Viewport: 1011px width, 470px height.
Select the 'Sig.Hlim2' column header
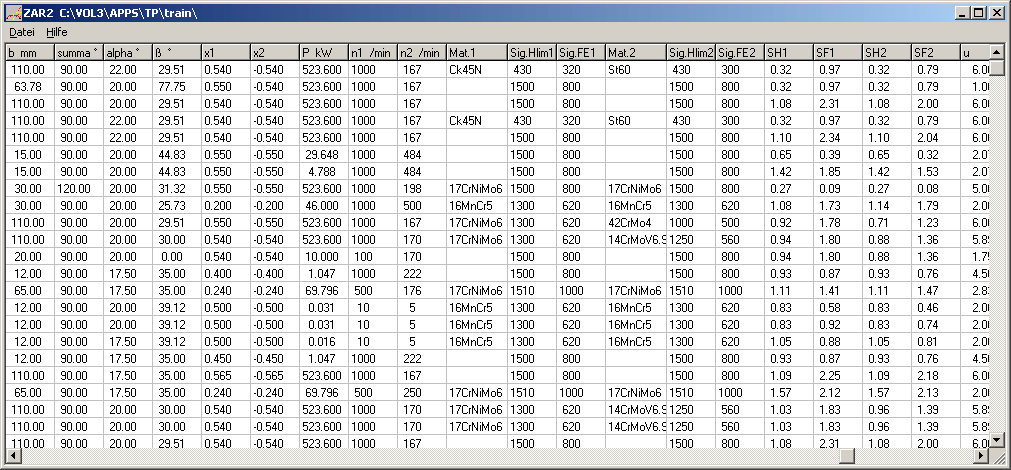click(691, 52)
